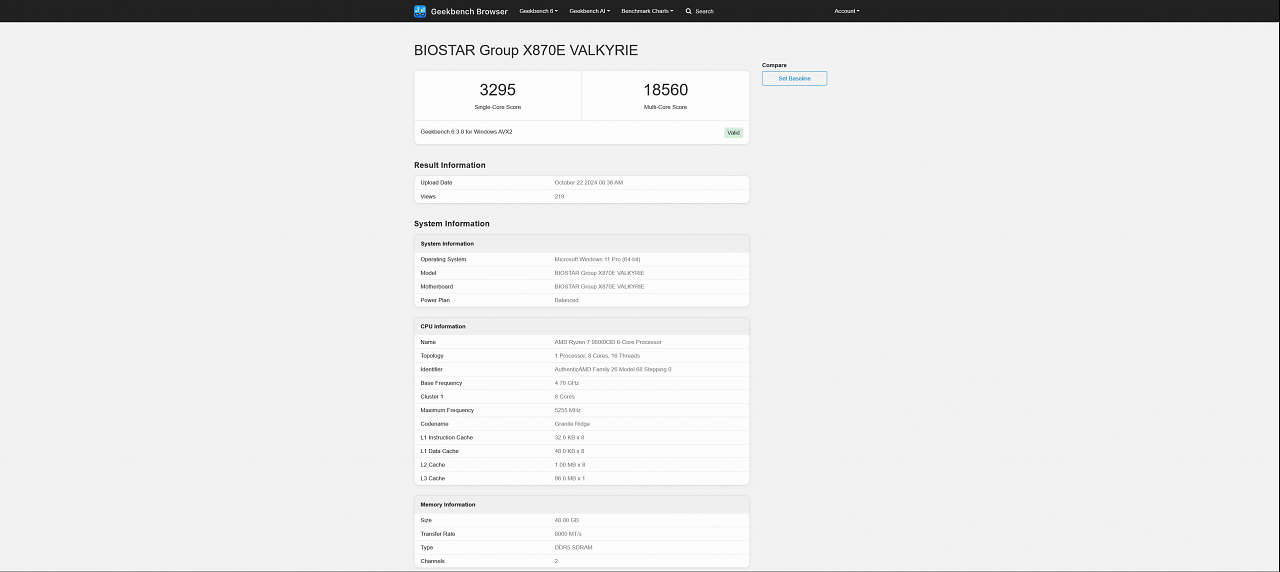Click the Upload Date row label
Viewport: 1280px width, 572px height.
pyautogui.click(x=436, y=183)
